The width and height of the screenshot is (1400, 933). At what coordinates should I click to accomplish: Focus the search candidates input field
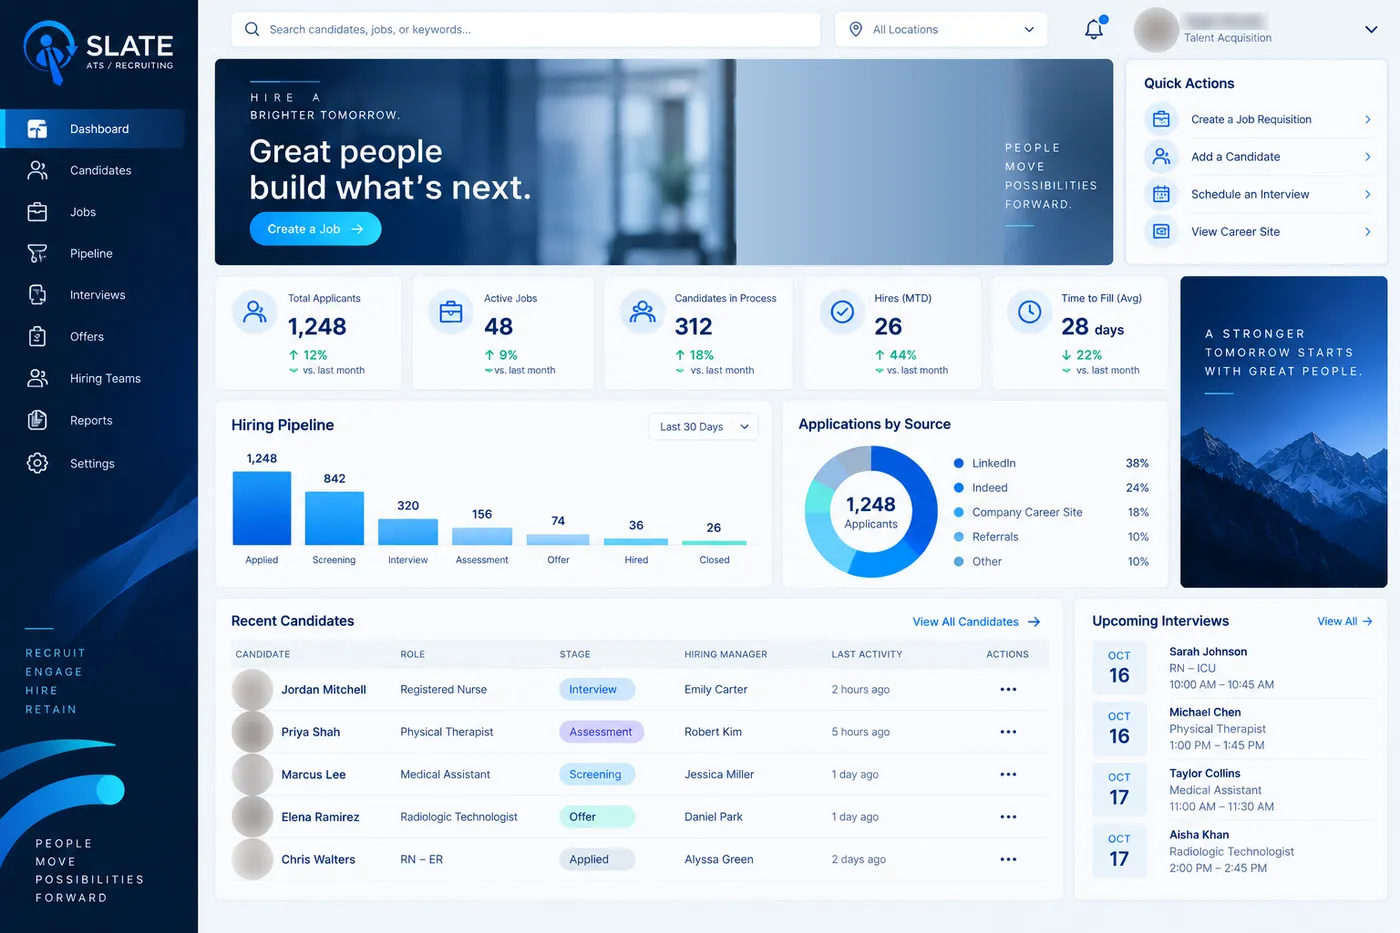coord(526,29)
